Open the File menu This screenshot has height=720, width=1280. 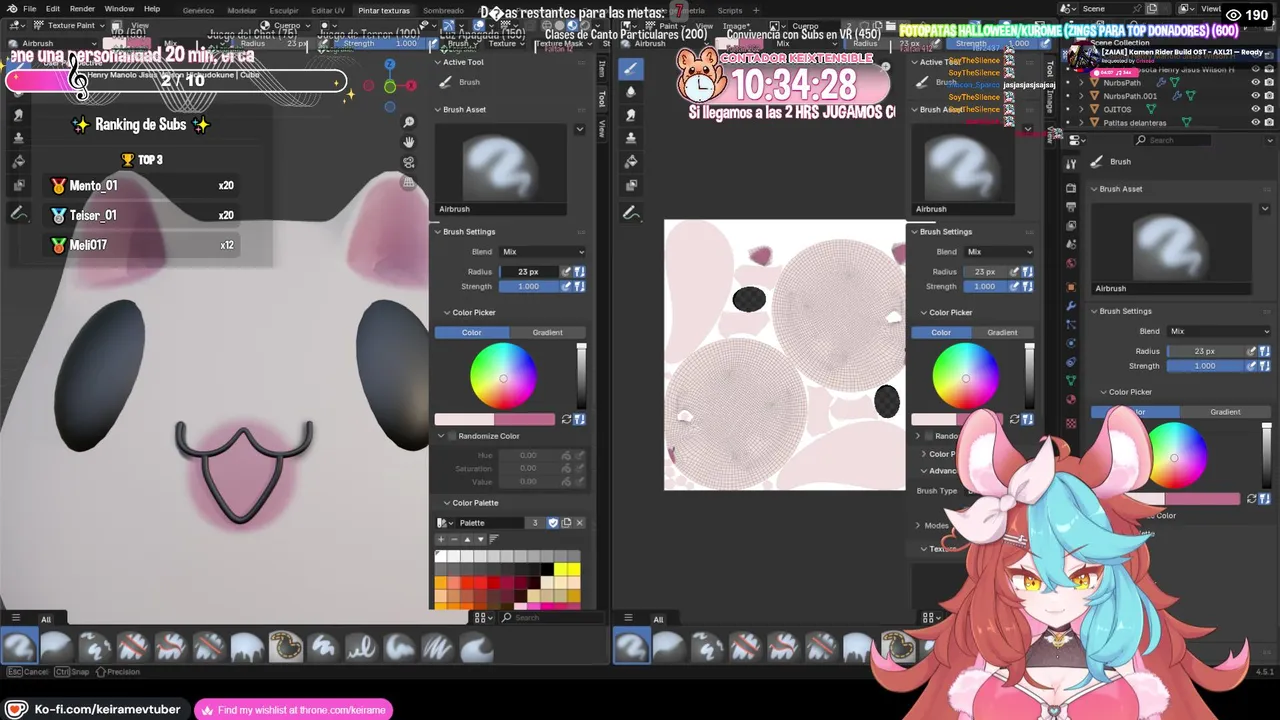click(x=30, y=9)
